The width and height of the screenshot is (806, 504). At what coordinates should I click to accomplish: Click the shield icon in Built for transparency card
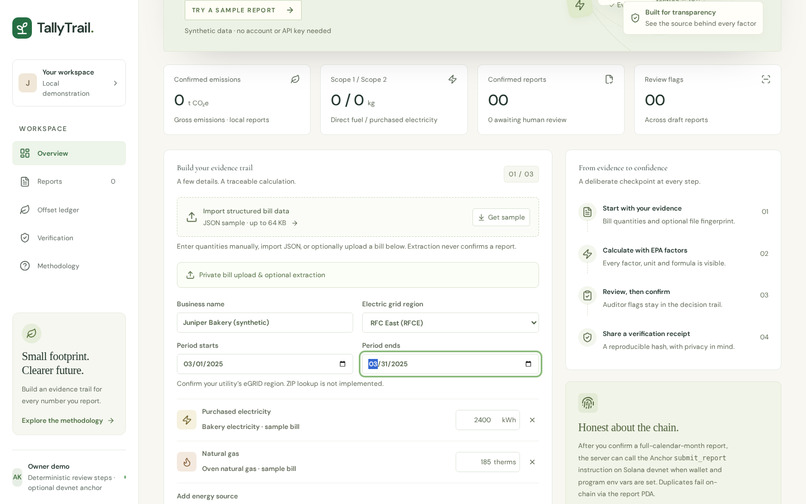[635, 18]
